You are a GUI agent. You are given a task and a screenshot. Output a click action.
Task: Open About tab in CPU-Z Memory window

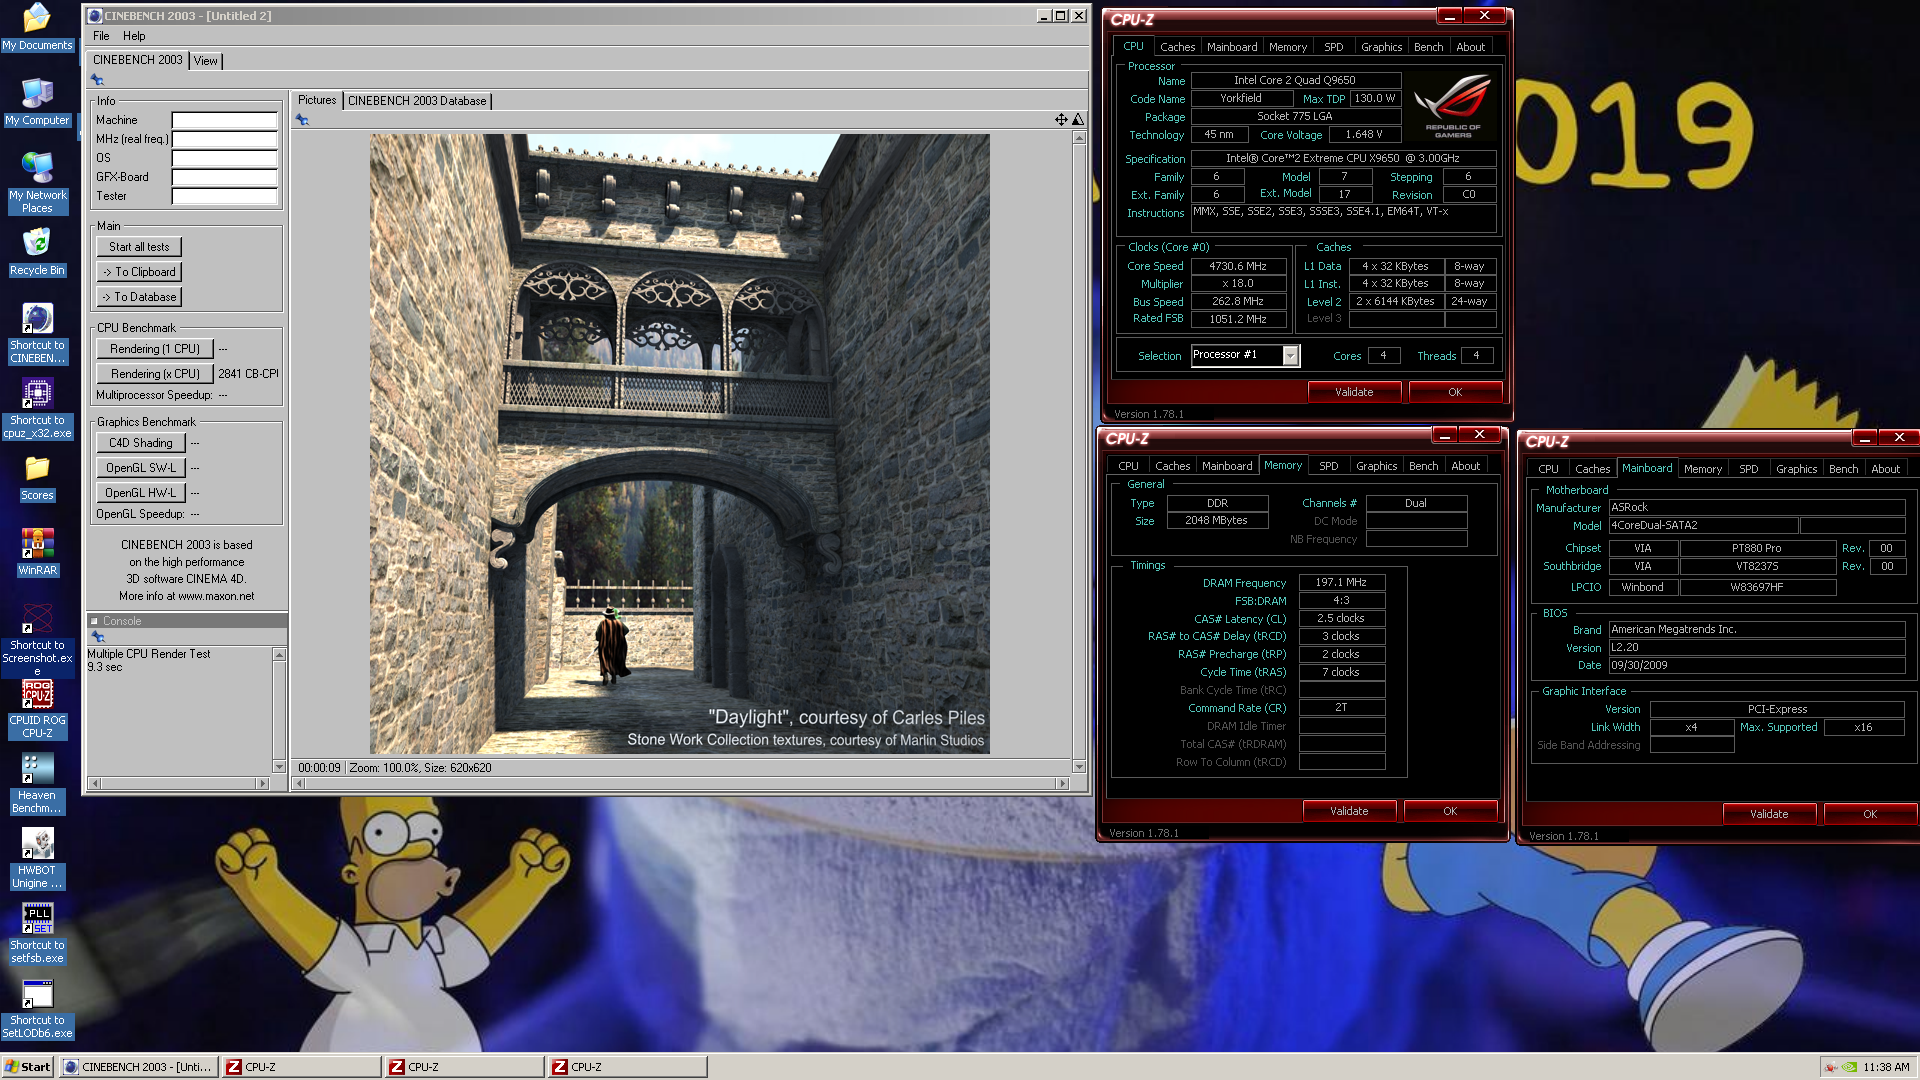[1465, 466]
